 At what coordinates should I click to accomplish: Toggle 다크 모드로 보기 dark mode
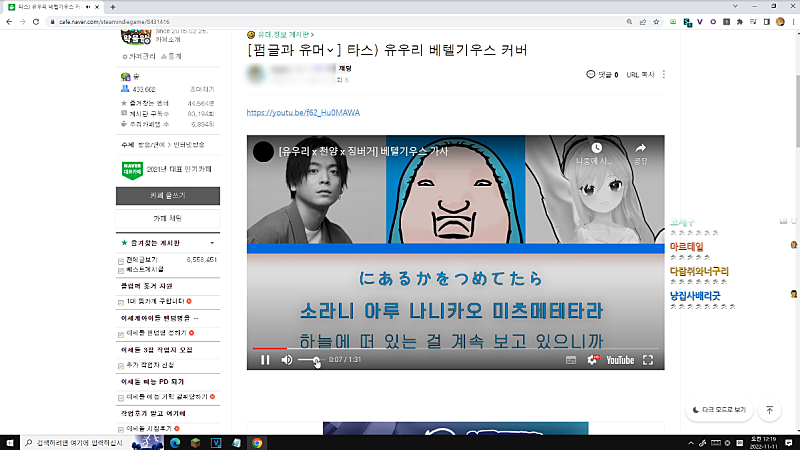pyautogui.click(x=719, y=410)
